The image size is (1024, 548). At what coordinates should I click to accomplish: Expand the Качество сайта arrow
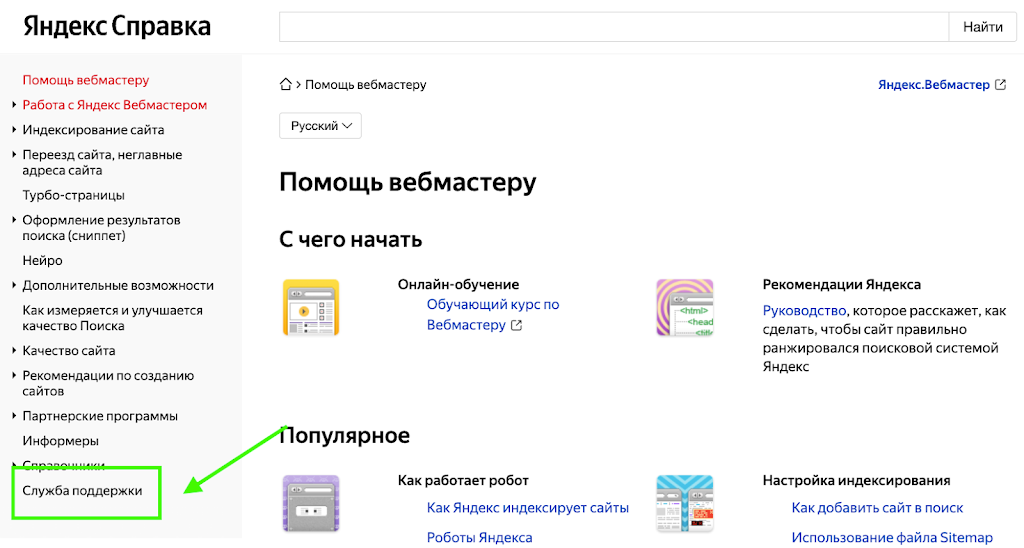14,351
